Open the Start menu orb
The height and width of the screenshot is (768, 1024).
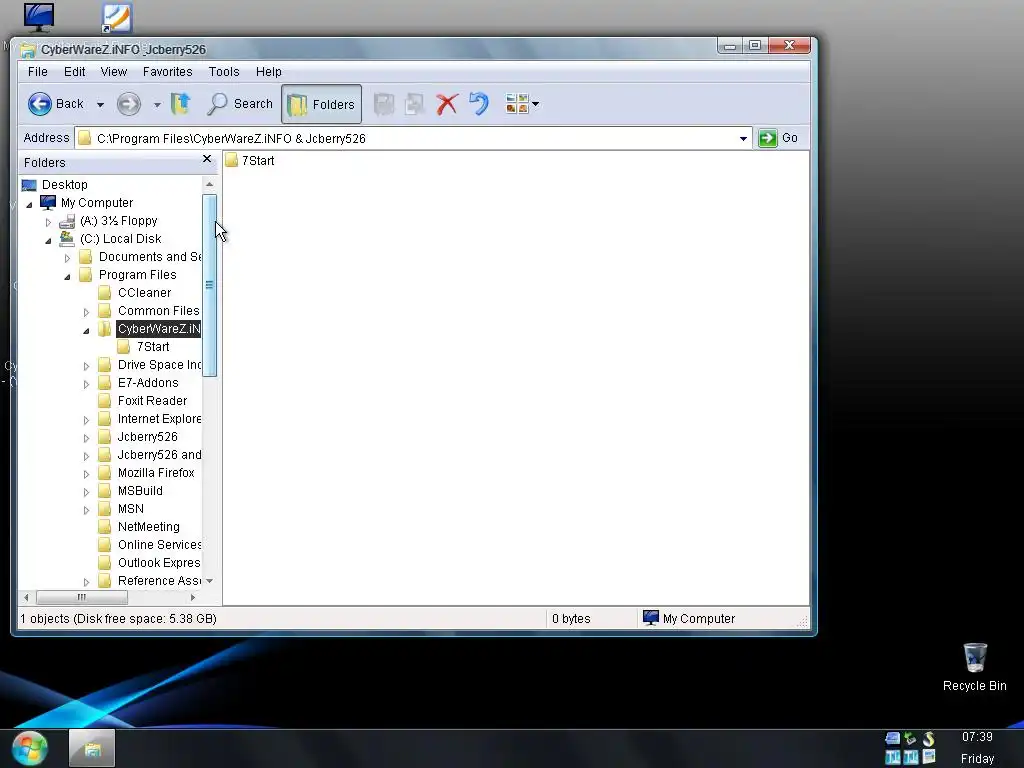29,748
